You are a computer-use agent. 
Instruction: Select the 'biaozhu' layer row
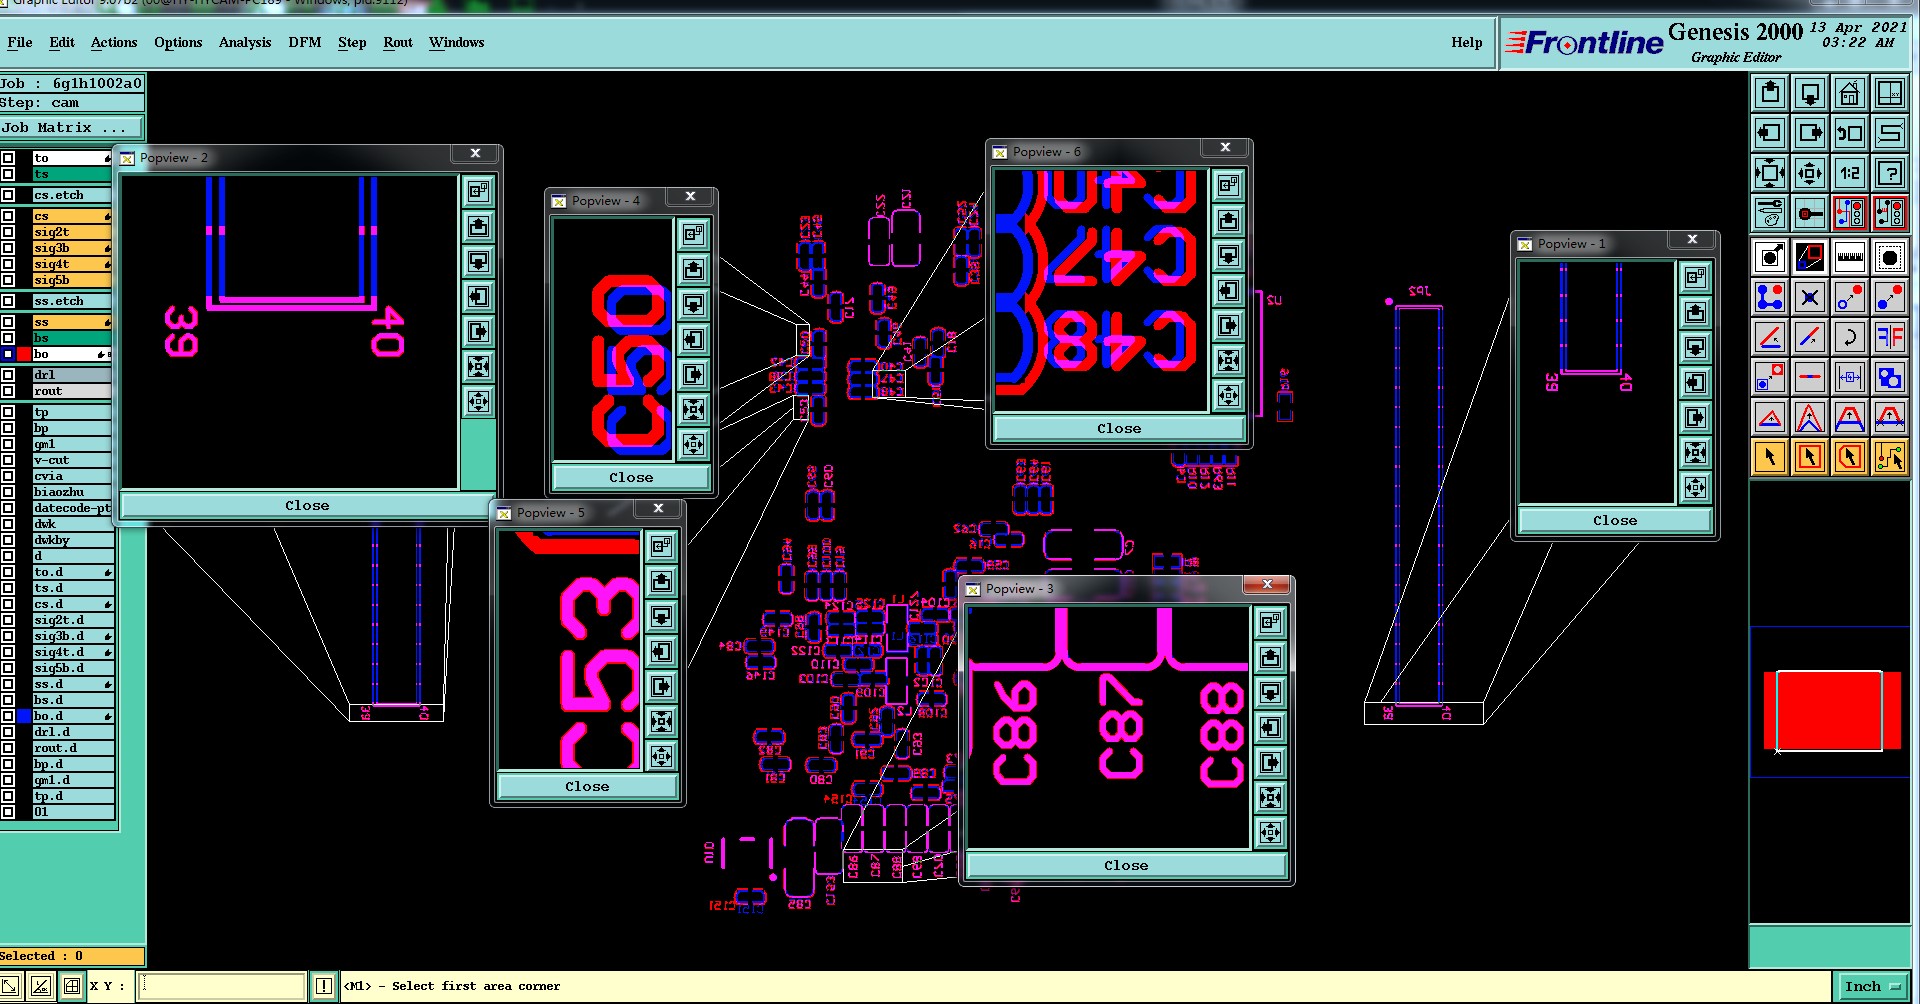click(x=72, y=492)
